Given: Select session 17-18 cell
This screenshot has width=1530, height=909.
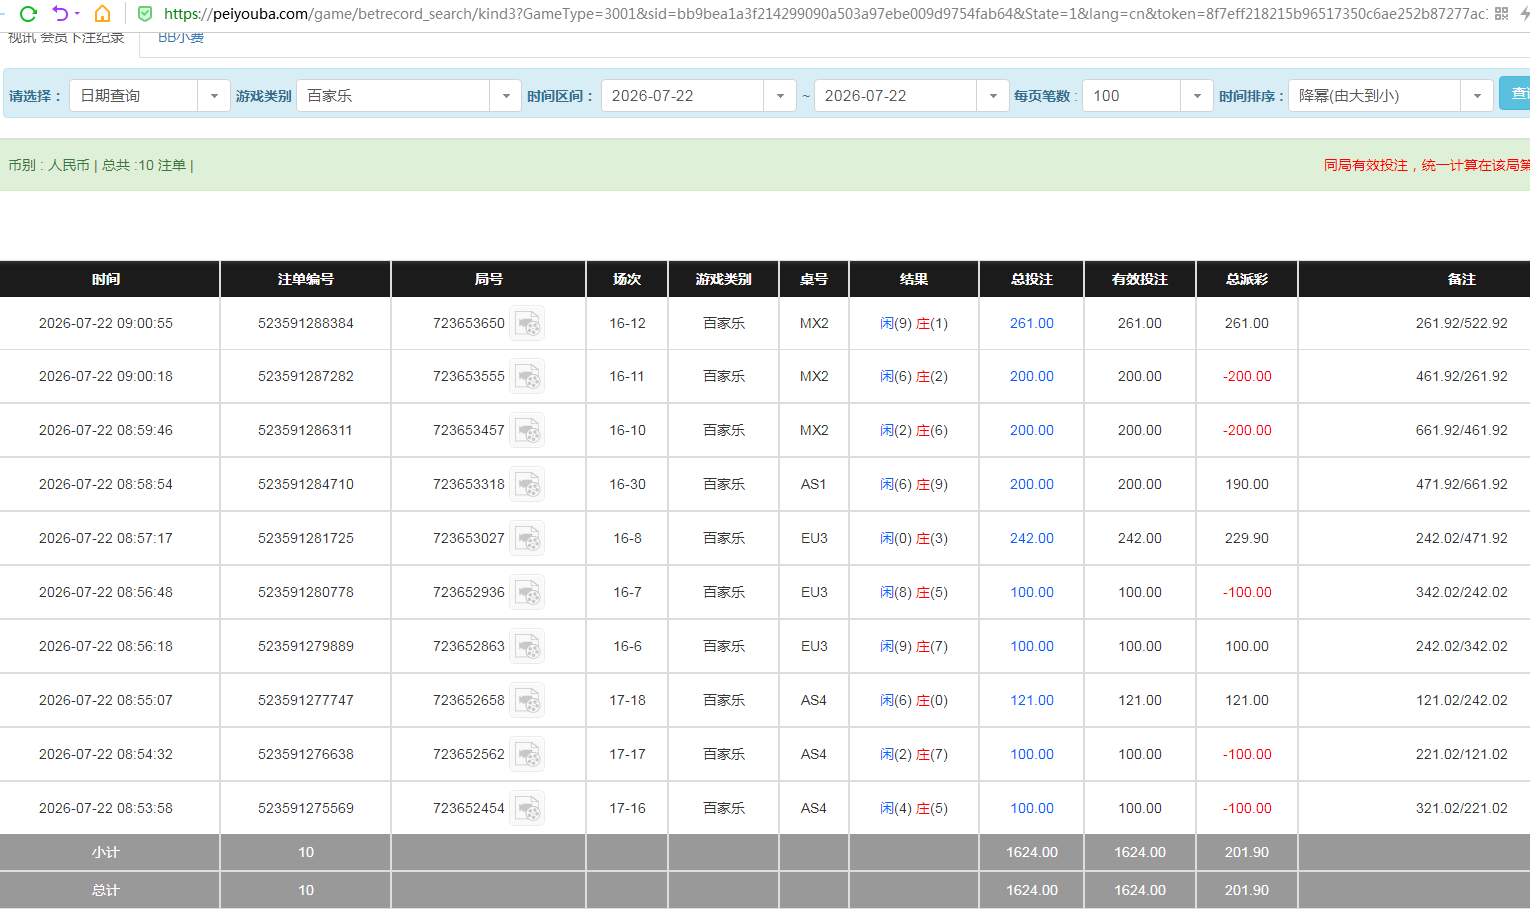Looking at the screenshot, I should (628, 701).
